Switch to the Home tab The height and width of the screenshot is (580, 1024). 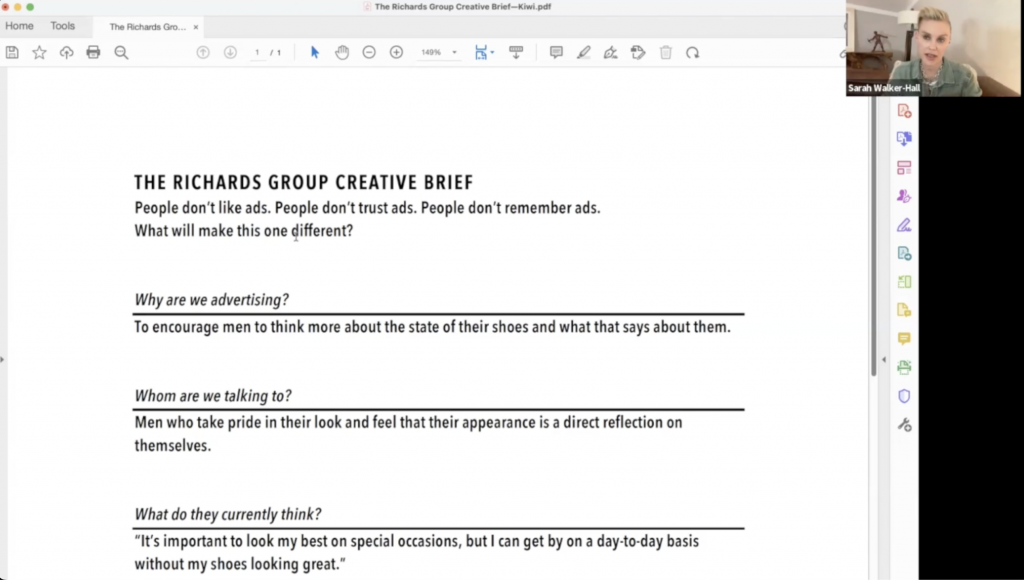(x=19, y=26)
